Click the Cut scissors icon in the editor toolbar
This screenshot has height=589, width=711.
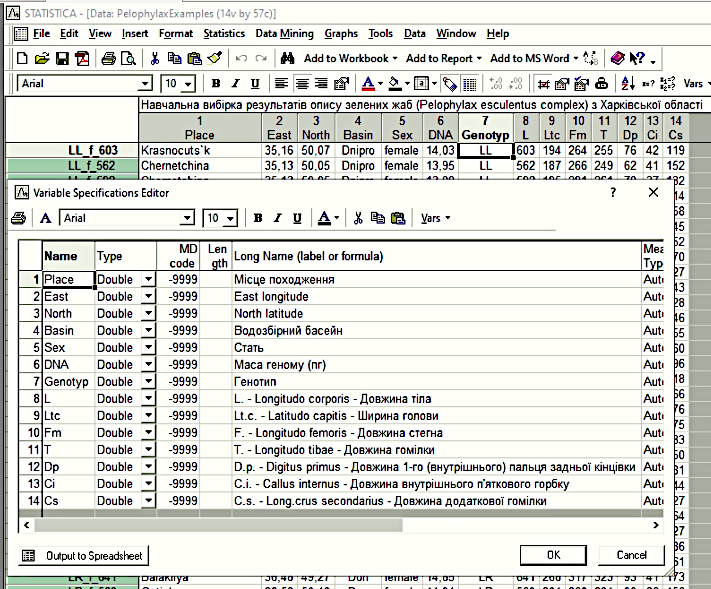point(356,218)
